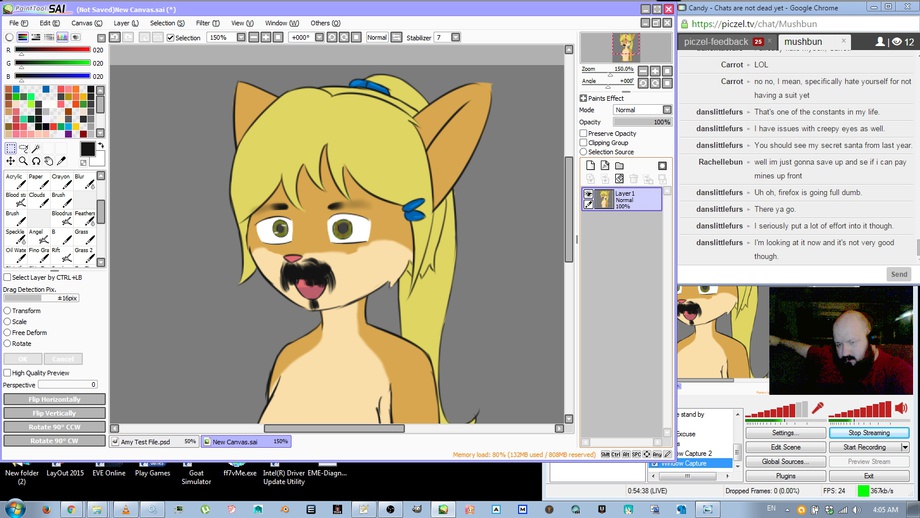Pick the Zoom magnifier tool

click(x=23, y=161)
